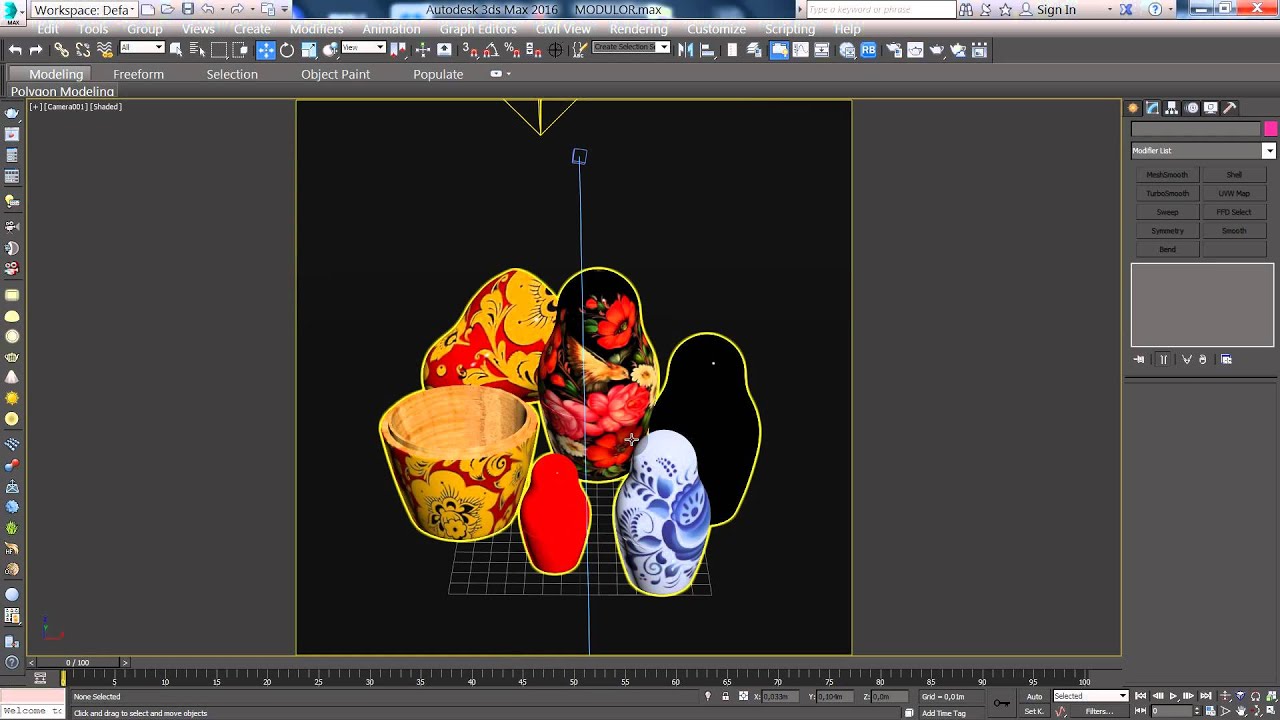Apply the UVW Map modifier button
The height and width of the screenshot is (720, 1280).
pos(1234,194)
